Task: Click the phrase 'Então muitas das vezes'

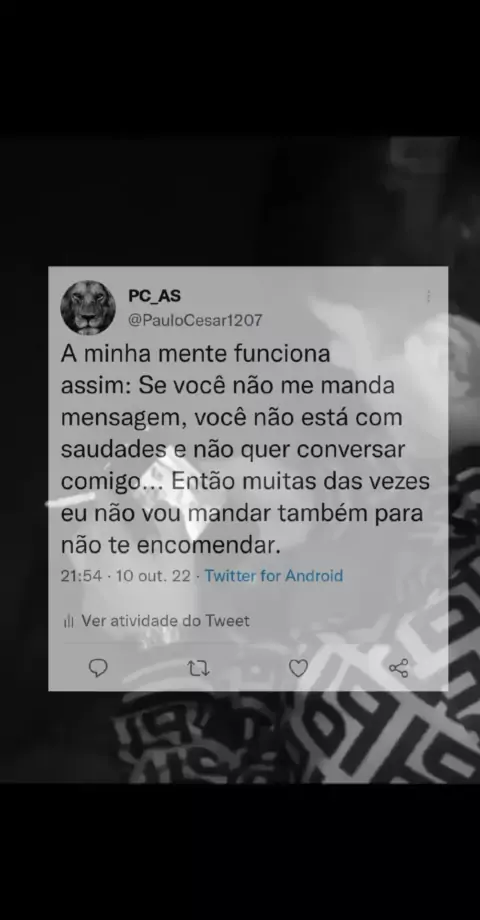Action: point(302,481)
